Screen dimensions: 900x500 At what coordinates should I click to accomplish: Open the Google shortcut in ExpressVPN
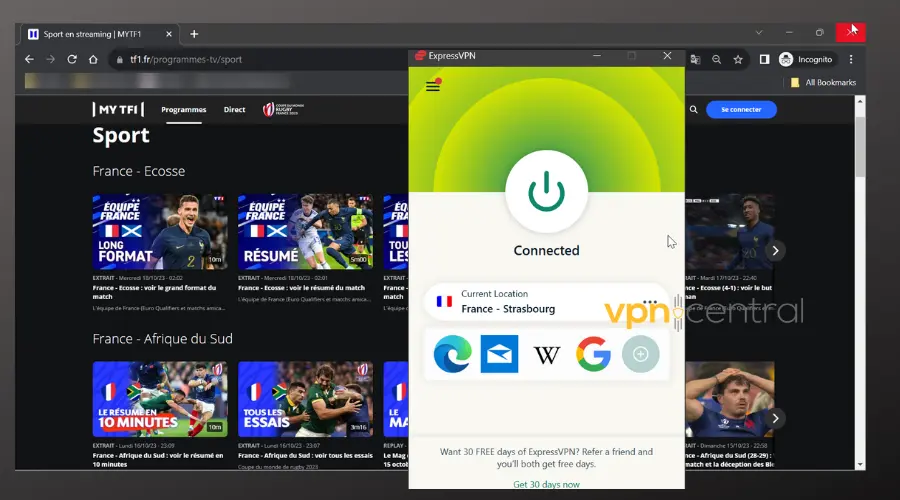[593, 354]
